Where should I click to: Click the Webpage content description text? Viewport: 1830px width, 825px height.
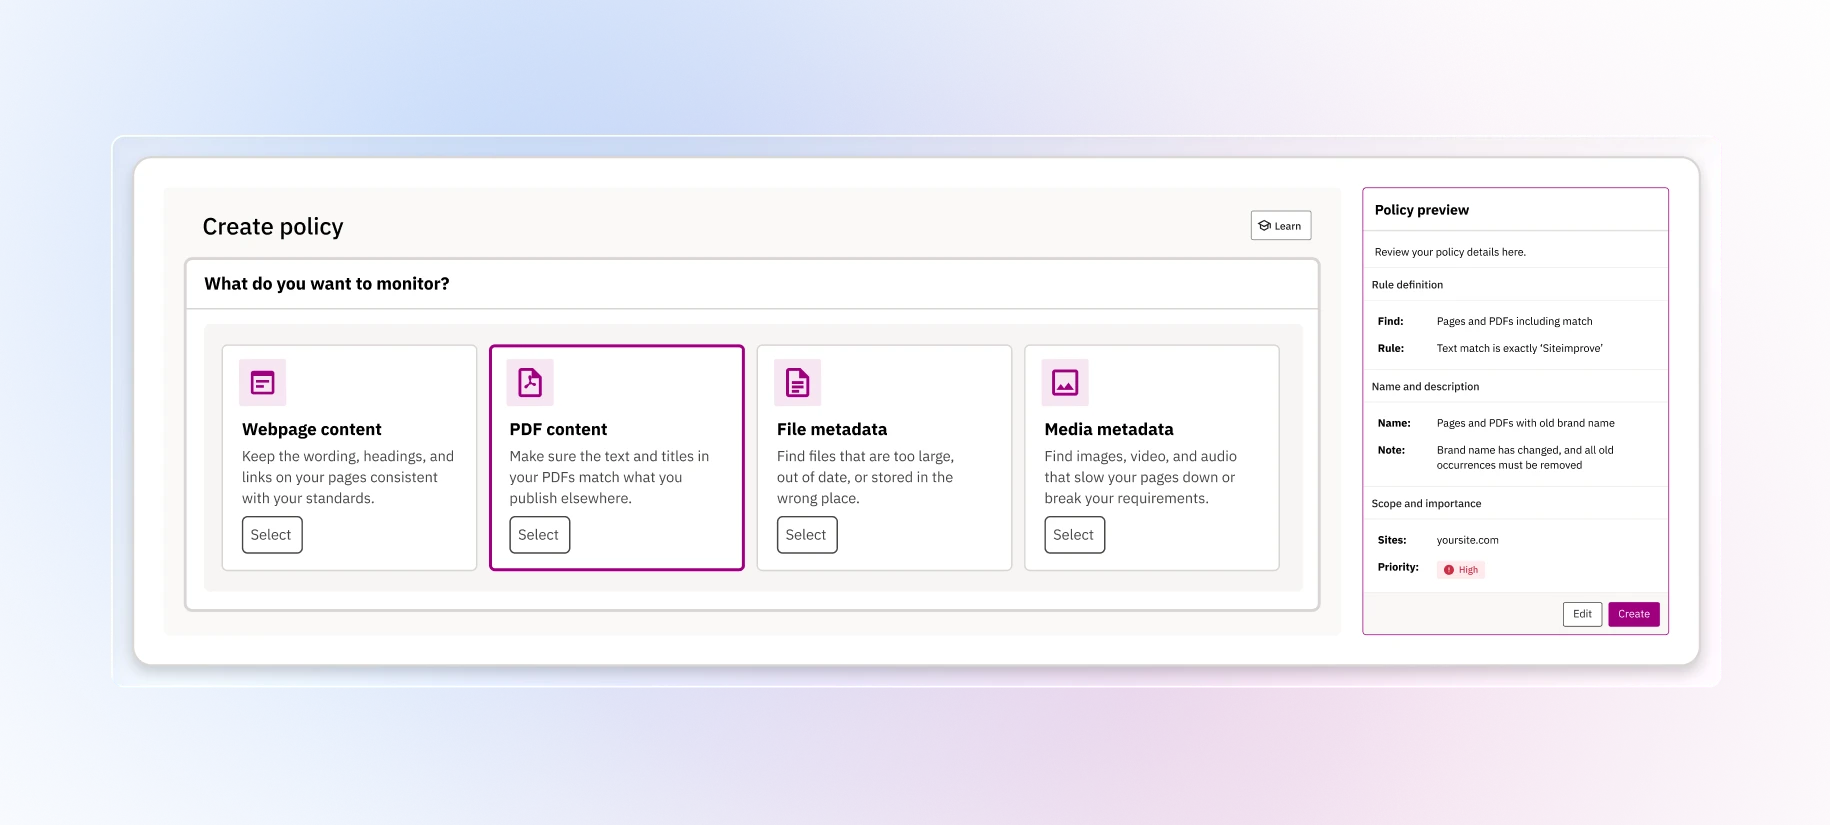tap(348, 477)
